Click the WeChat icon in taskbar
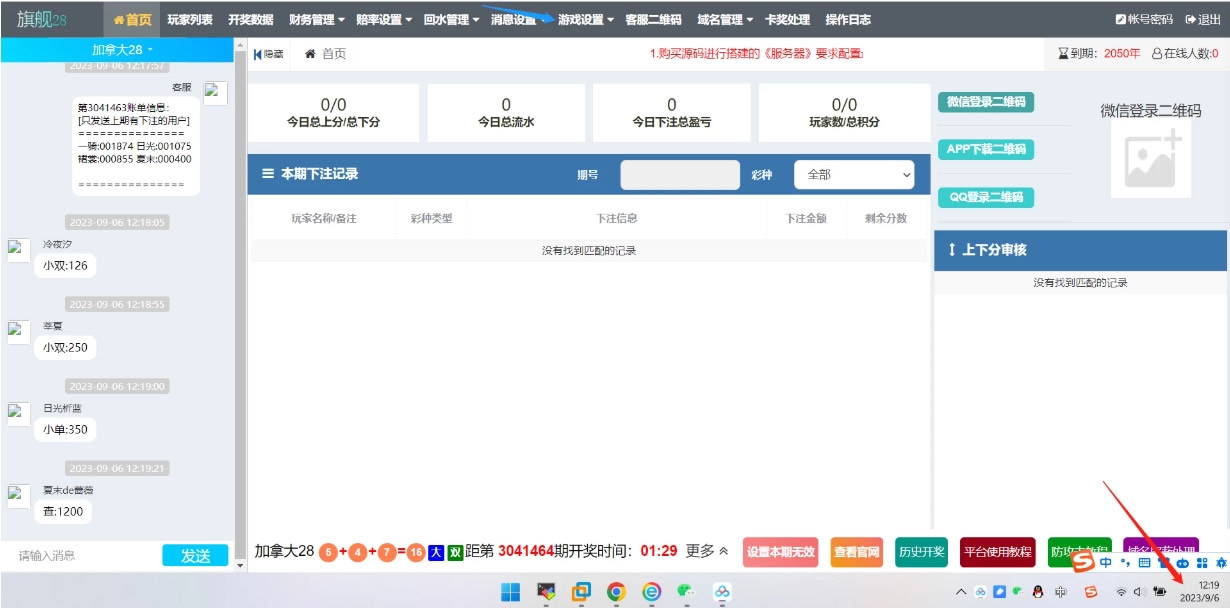Screen dimensions: 1230x608 [686, 592]
